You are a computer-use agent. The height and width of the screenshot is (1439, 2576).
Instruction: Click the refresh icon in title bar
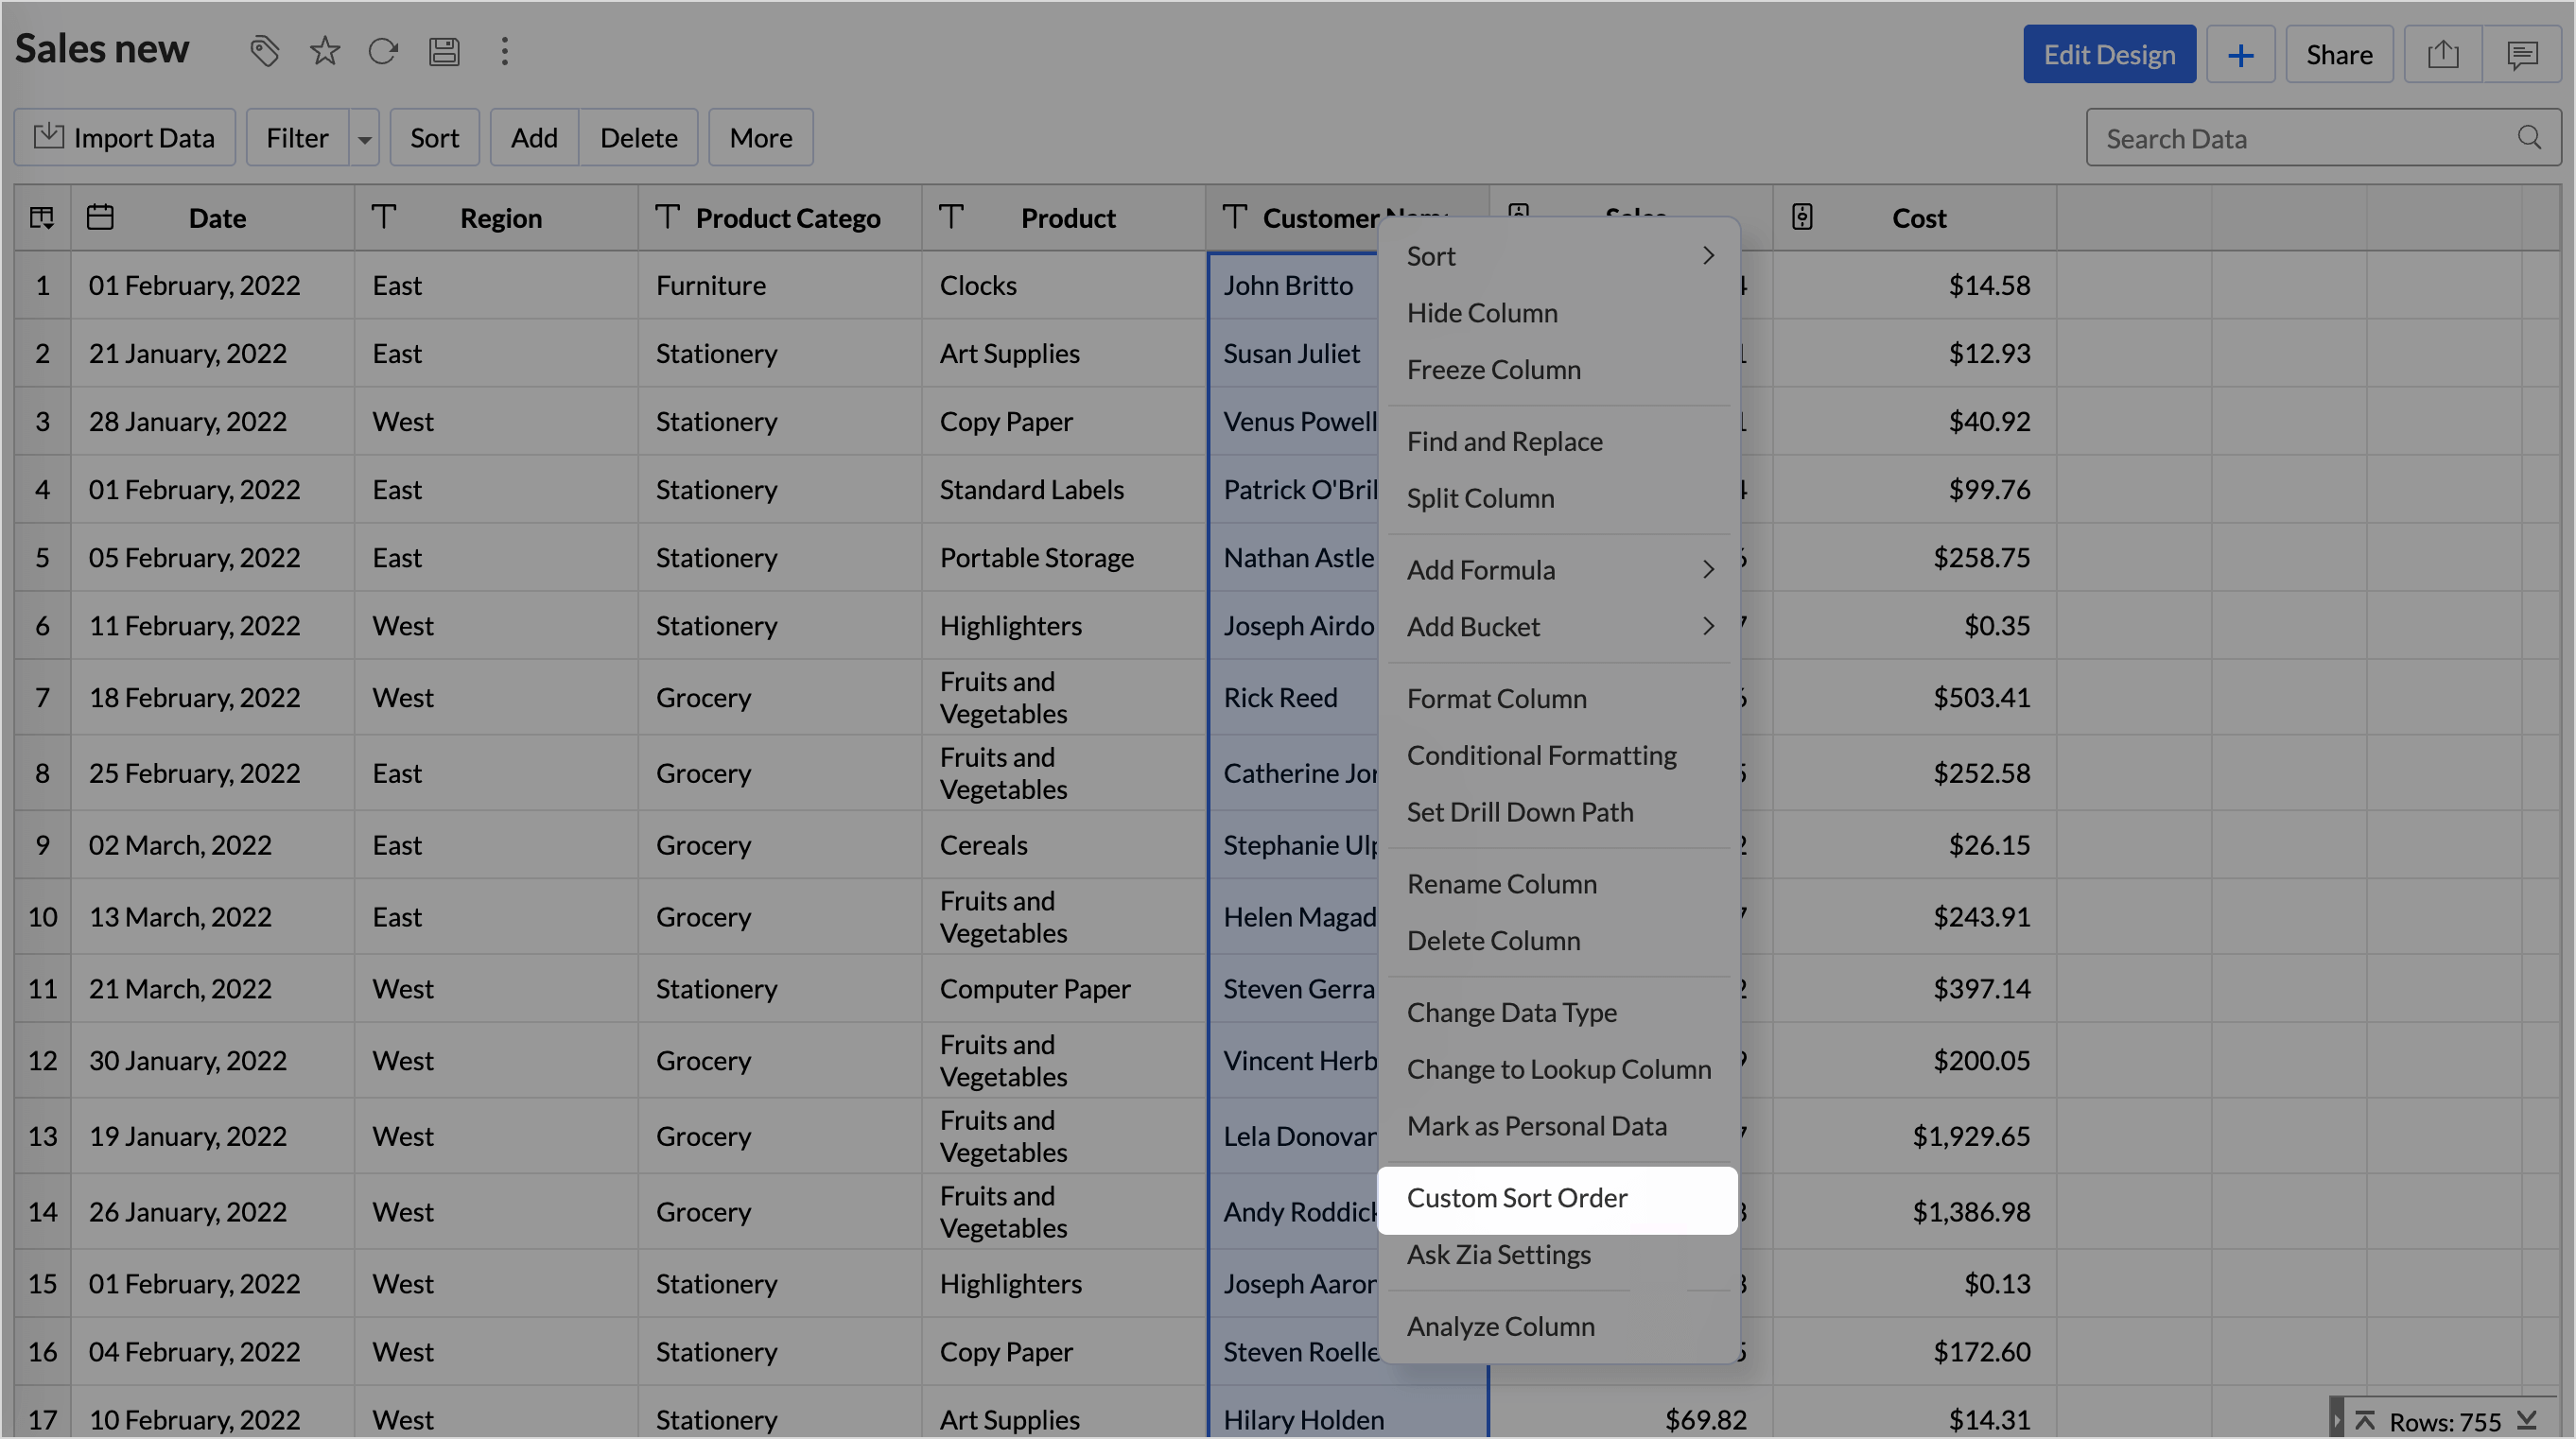pos(384,51)
